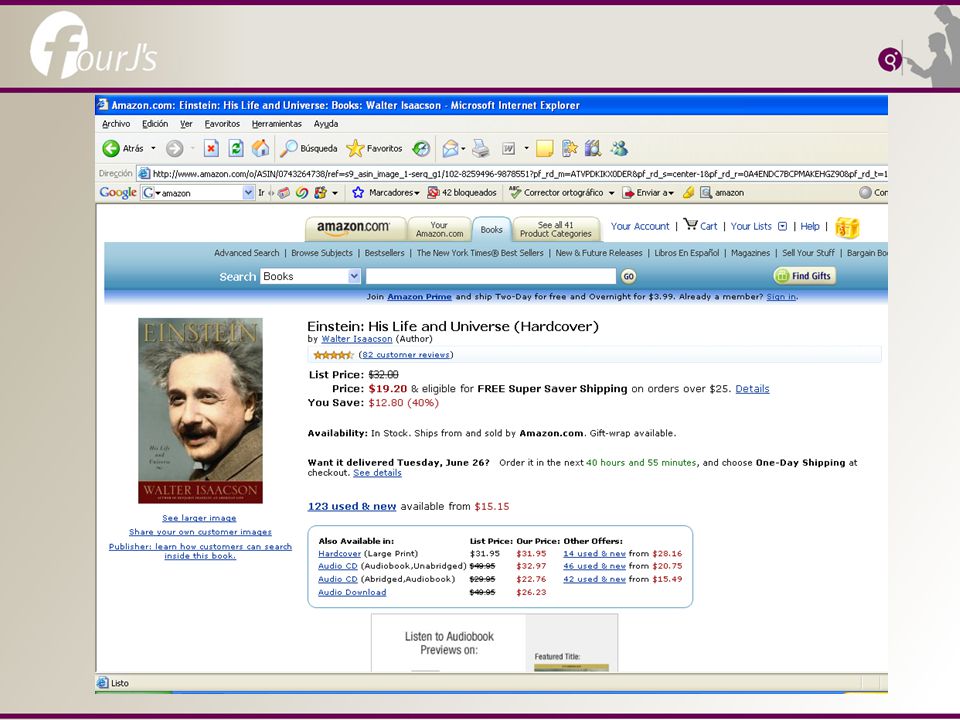The image size is (960, 720).
Task: Open Messenger people icon
Action: pos(619,148)
